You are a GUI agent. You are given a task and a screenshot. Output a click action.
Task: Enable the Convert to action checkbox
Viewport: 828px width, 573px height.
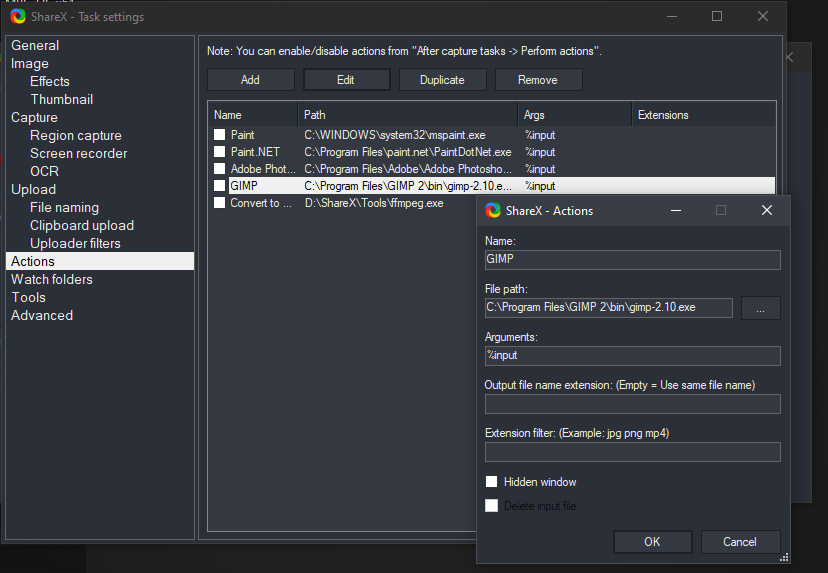tap(219, 203)
